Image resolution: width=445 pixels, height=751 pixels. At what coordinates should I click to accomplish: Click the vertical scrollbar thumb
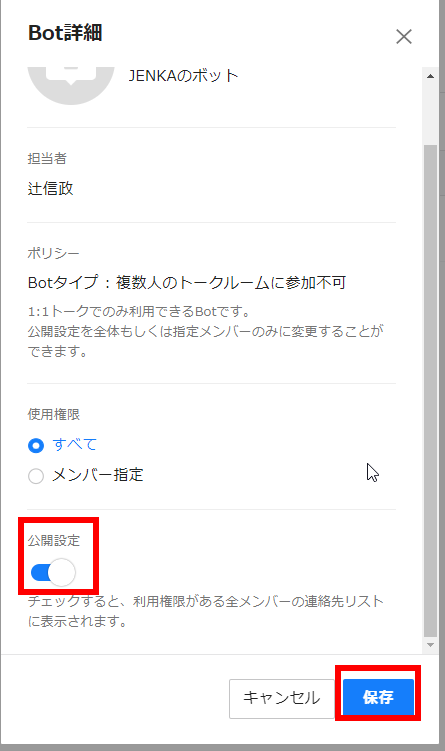pos(431,390)
